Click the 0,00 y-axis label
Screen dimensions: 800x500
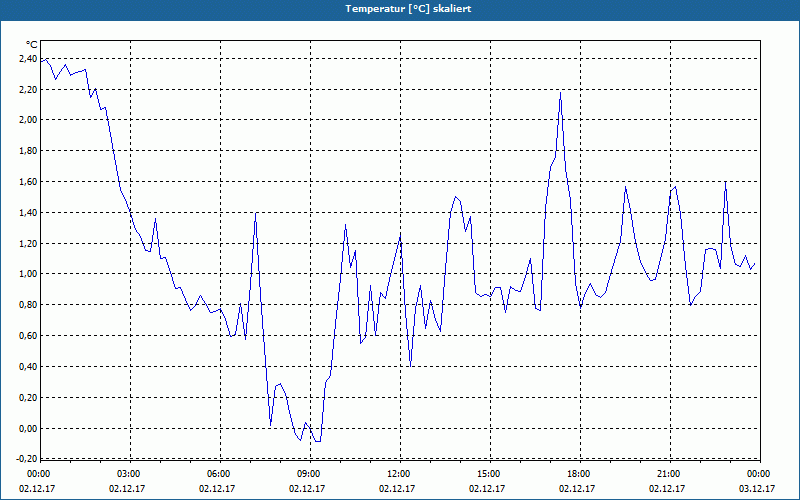point(28,429)
